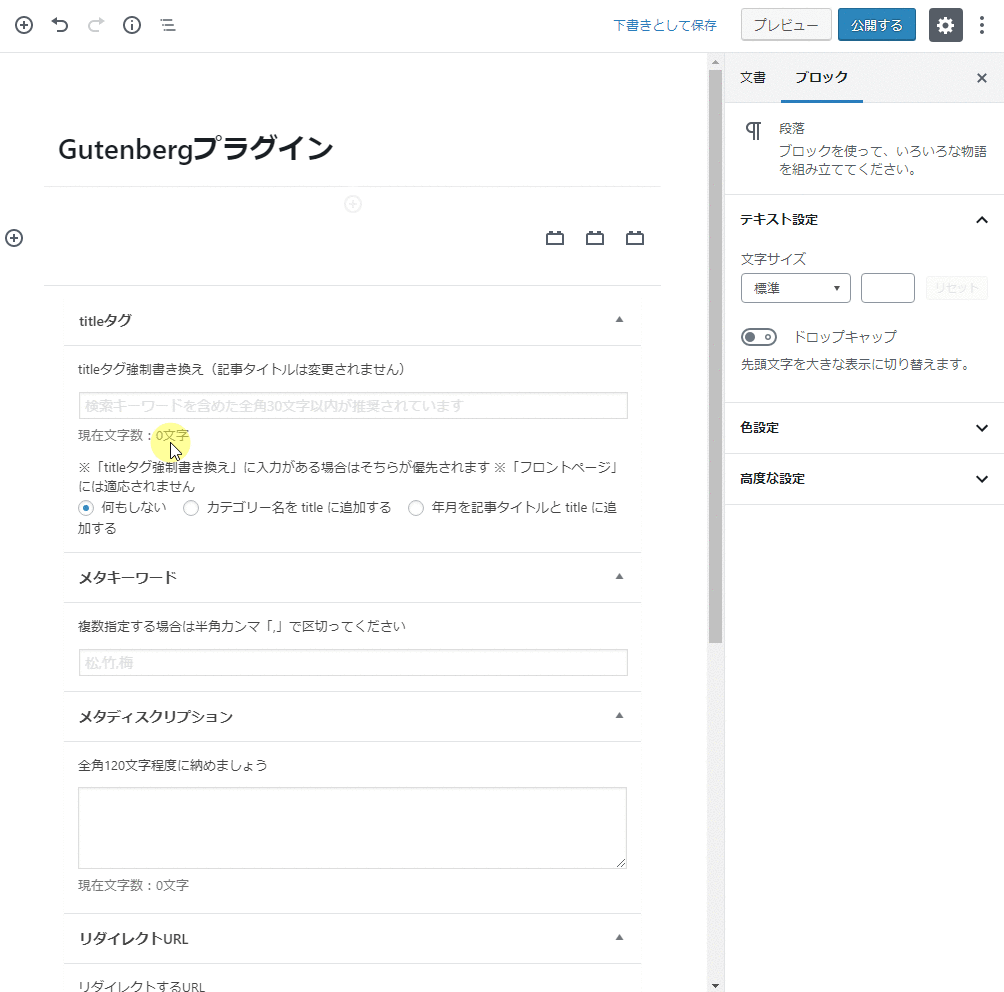Switch to the 文書 tab
Screen dimensions: 1004x992
point(753,77)
